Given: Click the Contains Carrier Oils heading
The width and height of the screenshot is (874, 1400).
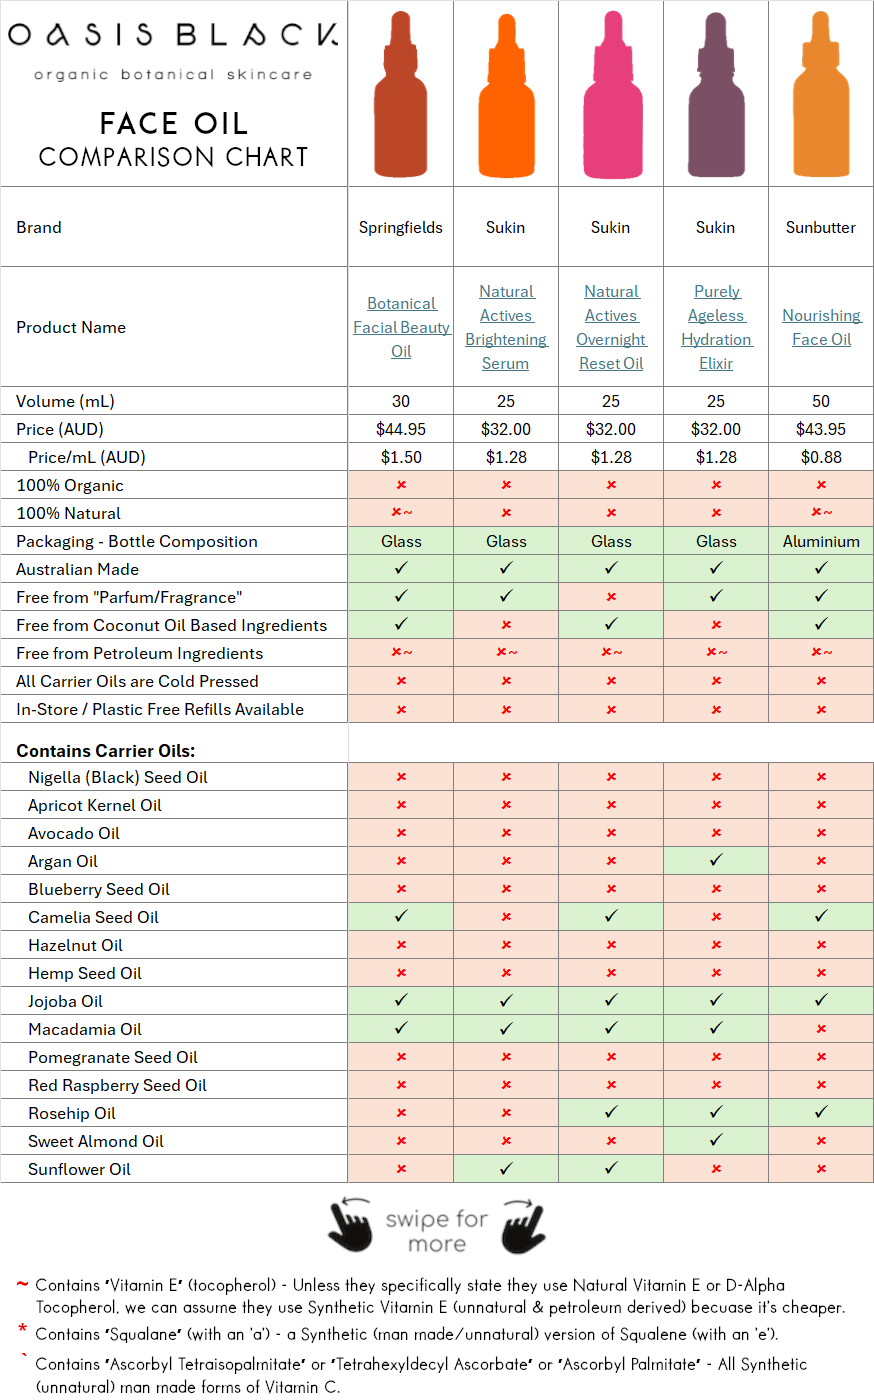Looking at the screenshot, I should (x=106, y=751).
